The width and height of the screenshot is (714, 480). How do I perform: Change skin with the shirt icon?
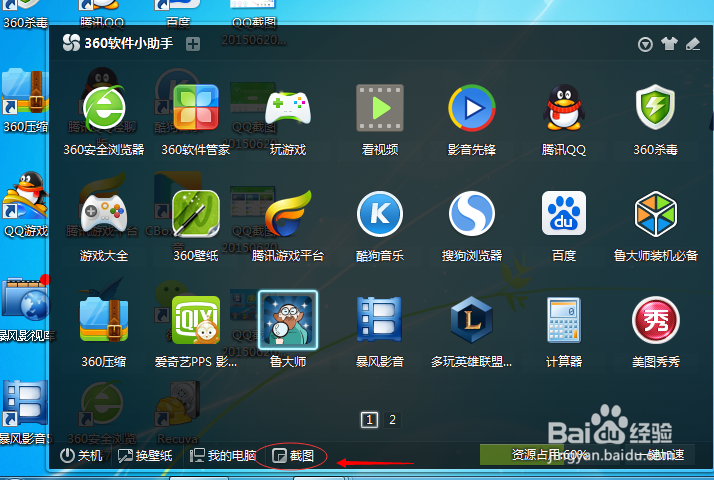click(669, 44)
